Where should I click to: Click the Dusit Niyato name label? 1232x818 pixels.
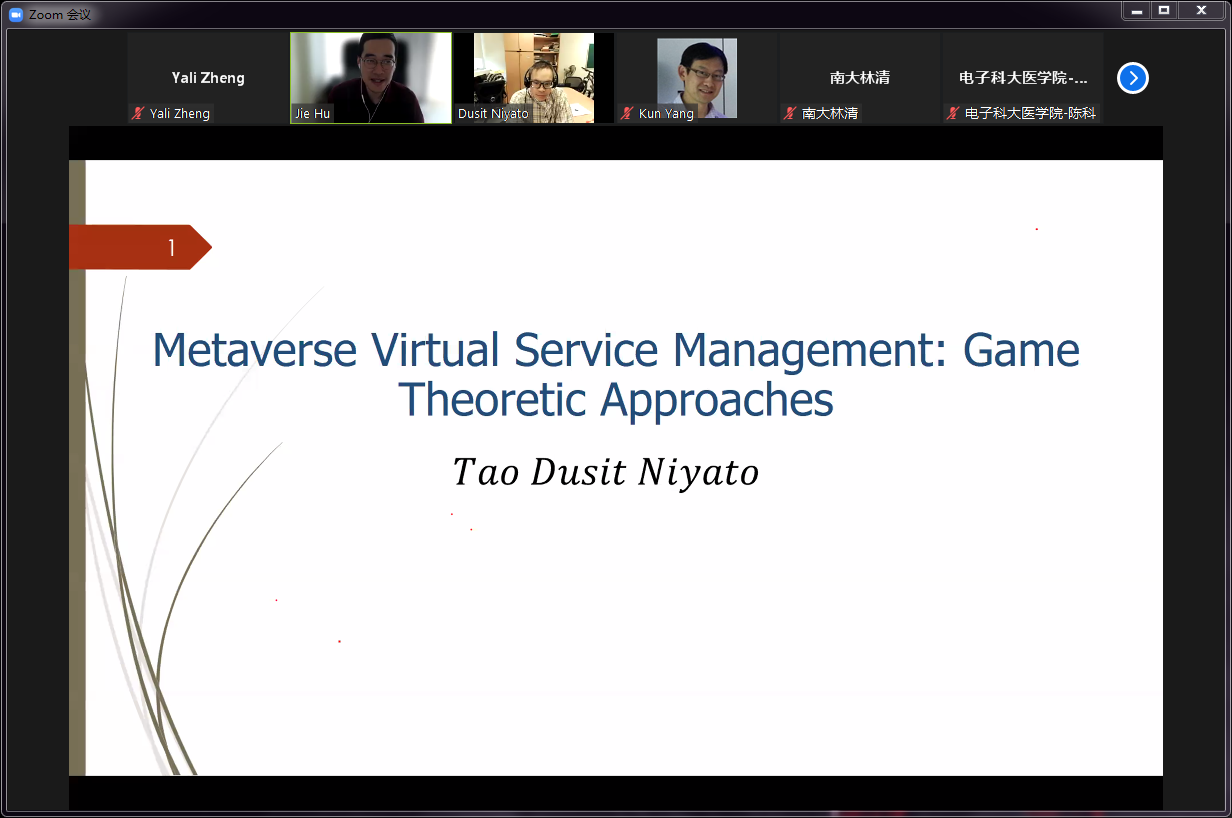(x=493, y=114)
